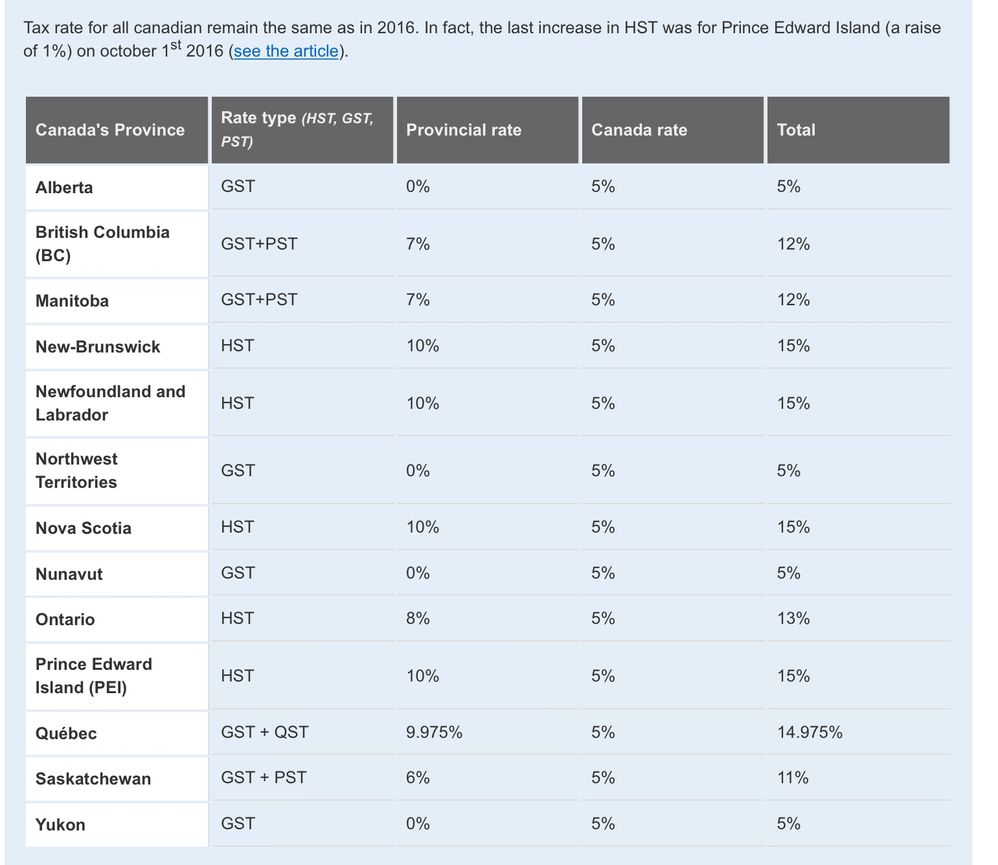Screen dimensions: 998x865
Task: Select Newfoundland and Labrador cell
Action: [110, 403]
